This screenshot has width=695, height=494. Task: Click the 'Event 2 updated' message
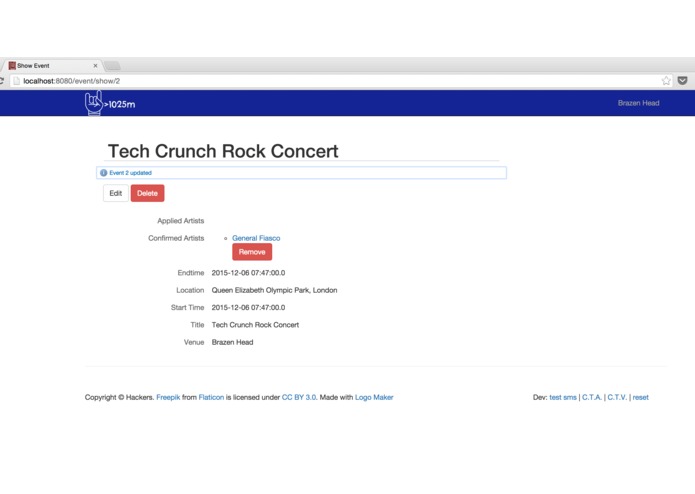click(x=130, y=173)
